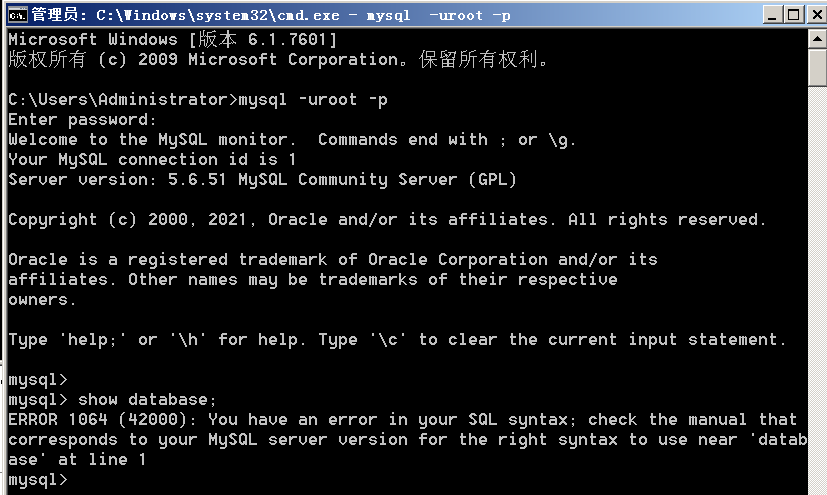The width and height of the screenshot is (827, 495).
Task: Click the scrollbar track below the thumb
Action: (x=817, y=290)
